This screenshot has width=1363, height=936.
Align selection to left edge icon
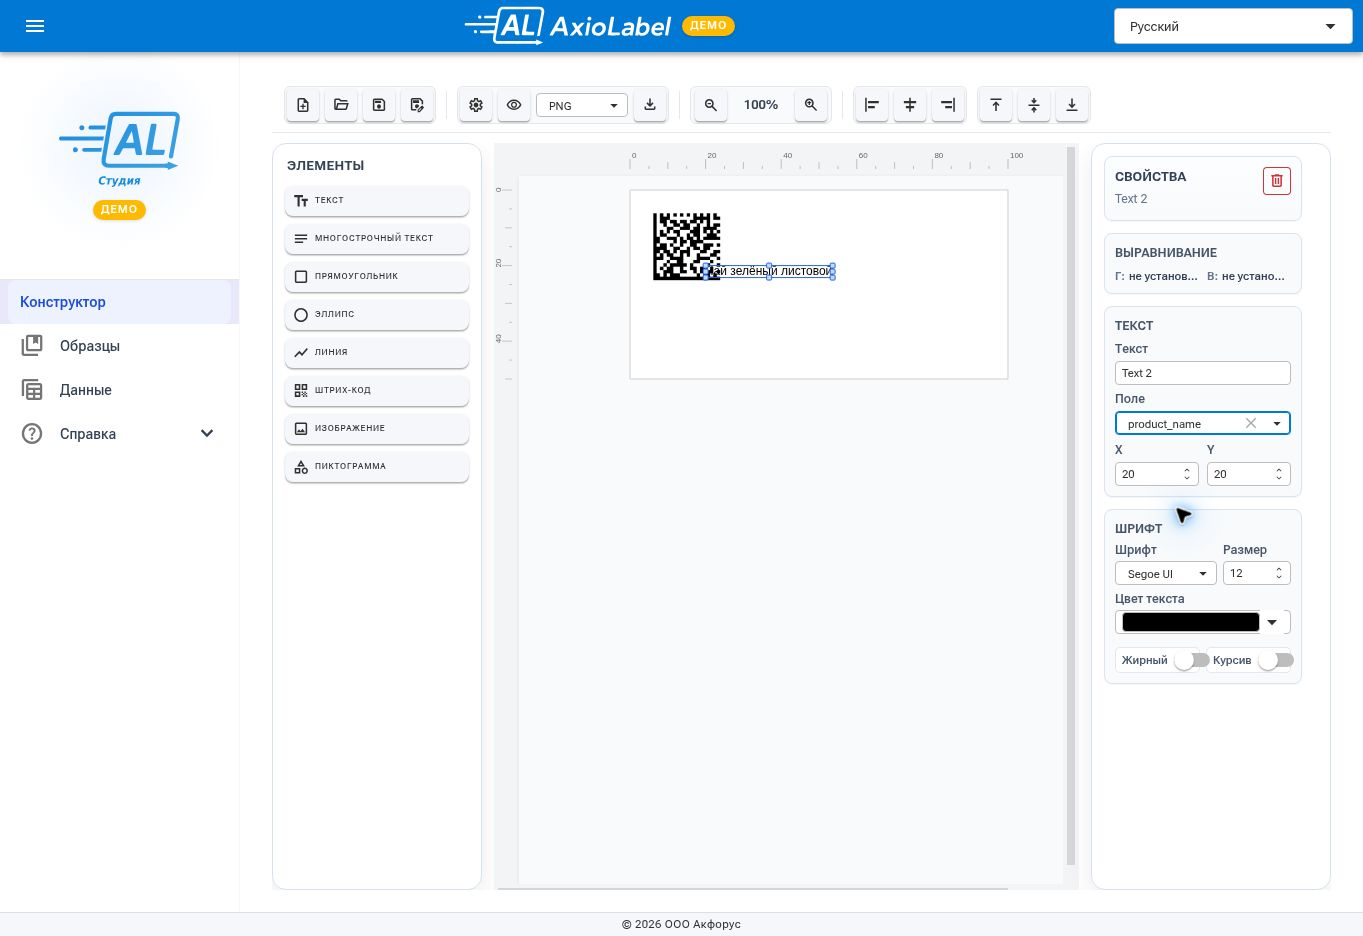(872, 105)
